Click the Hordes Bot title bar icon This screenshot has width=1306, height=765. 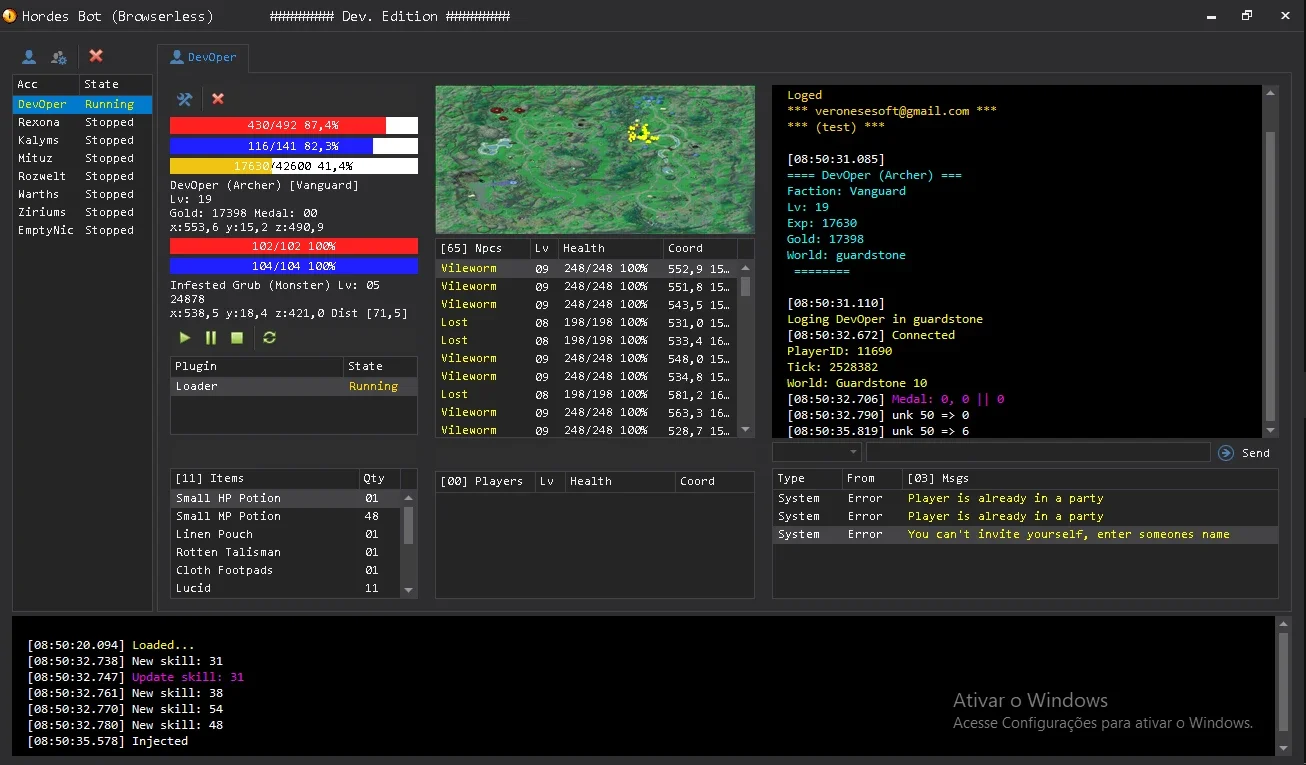pyautogui.click(x=10, y=16)
